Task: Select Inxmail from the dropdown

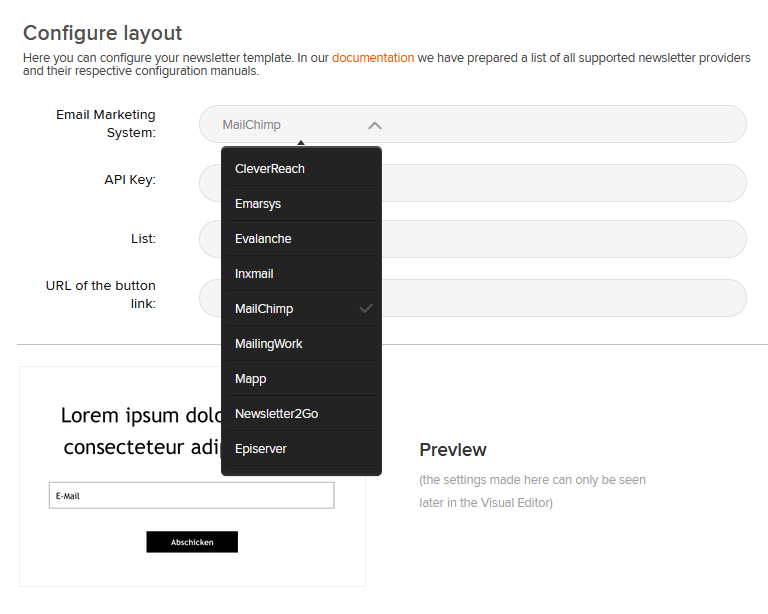Action: 301,274
